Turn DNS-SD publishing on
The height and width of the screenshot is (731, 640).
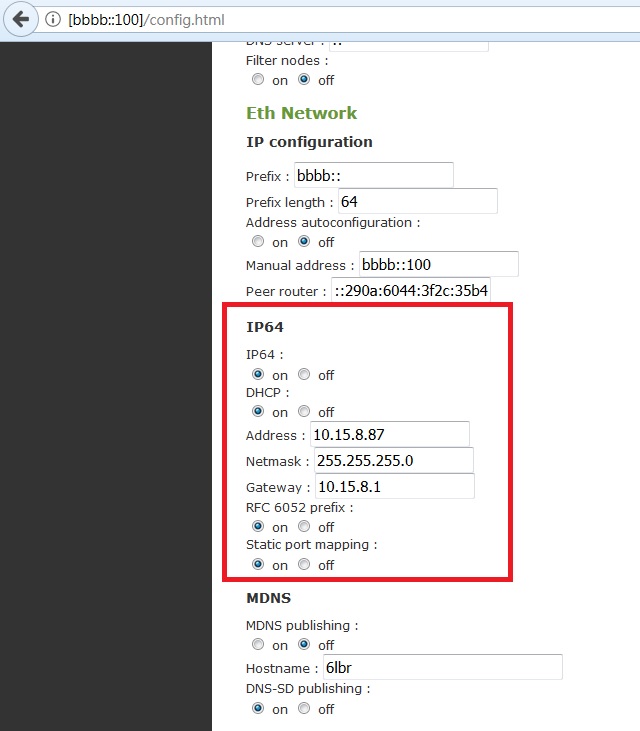tap(258, 708)
